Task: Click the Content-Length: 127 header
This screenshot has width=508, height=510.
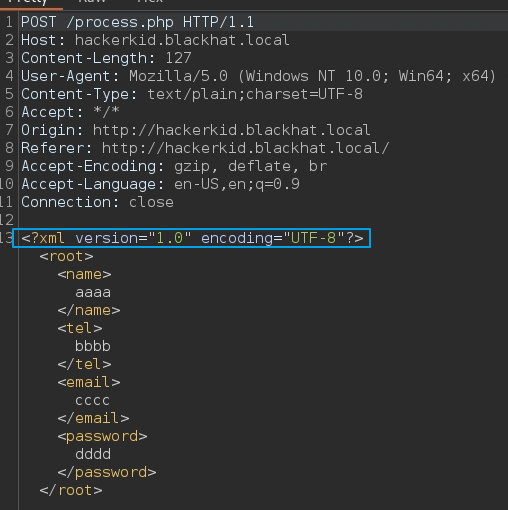Action: (106, 58)
